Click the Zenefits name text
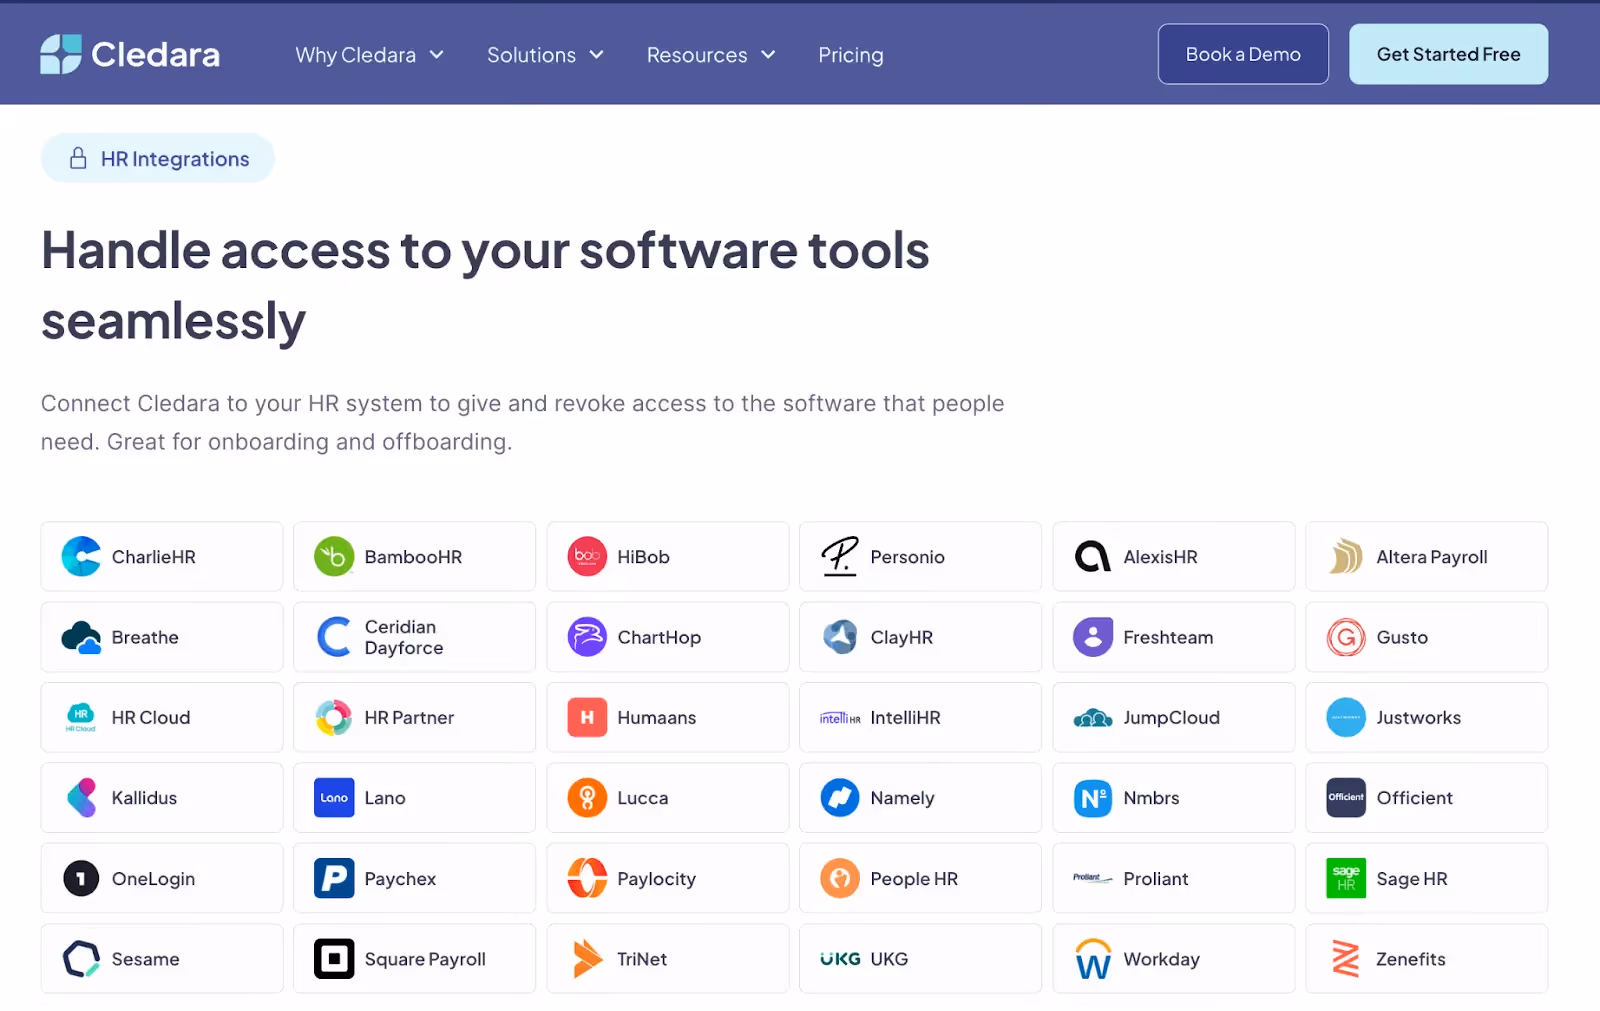Screen dimensions: 1600x1011 [x=1411, y=959]
